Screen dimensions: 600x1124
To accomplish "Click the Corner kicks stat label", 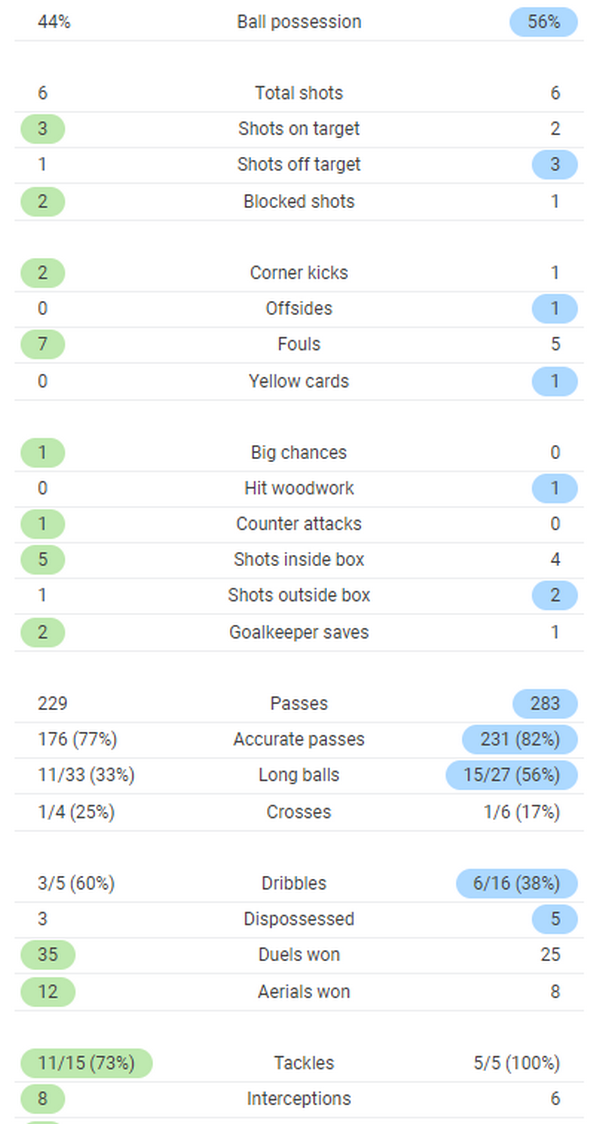I will [299, 273].
